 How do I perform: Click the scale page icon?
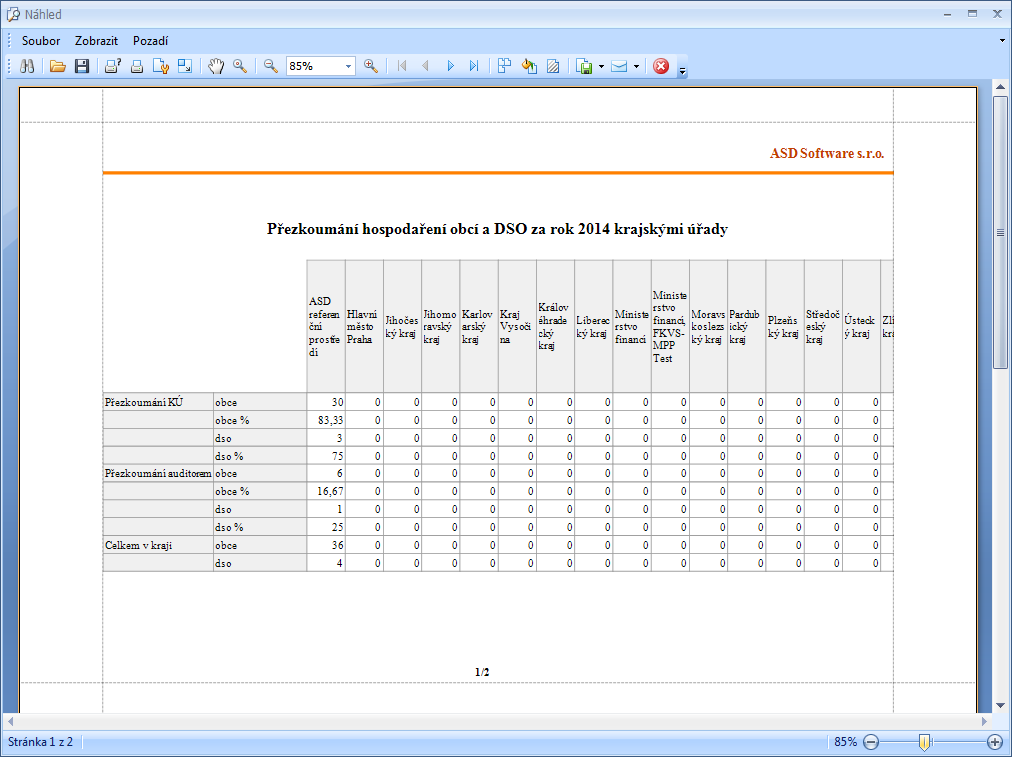(x=185, y=66)
